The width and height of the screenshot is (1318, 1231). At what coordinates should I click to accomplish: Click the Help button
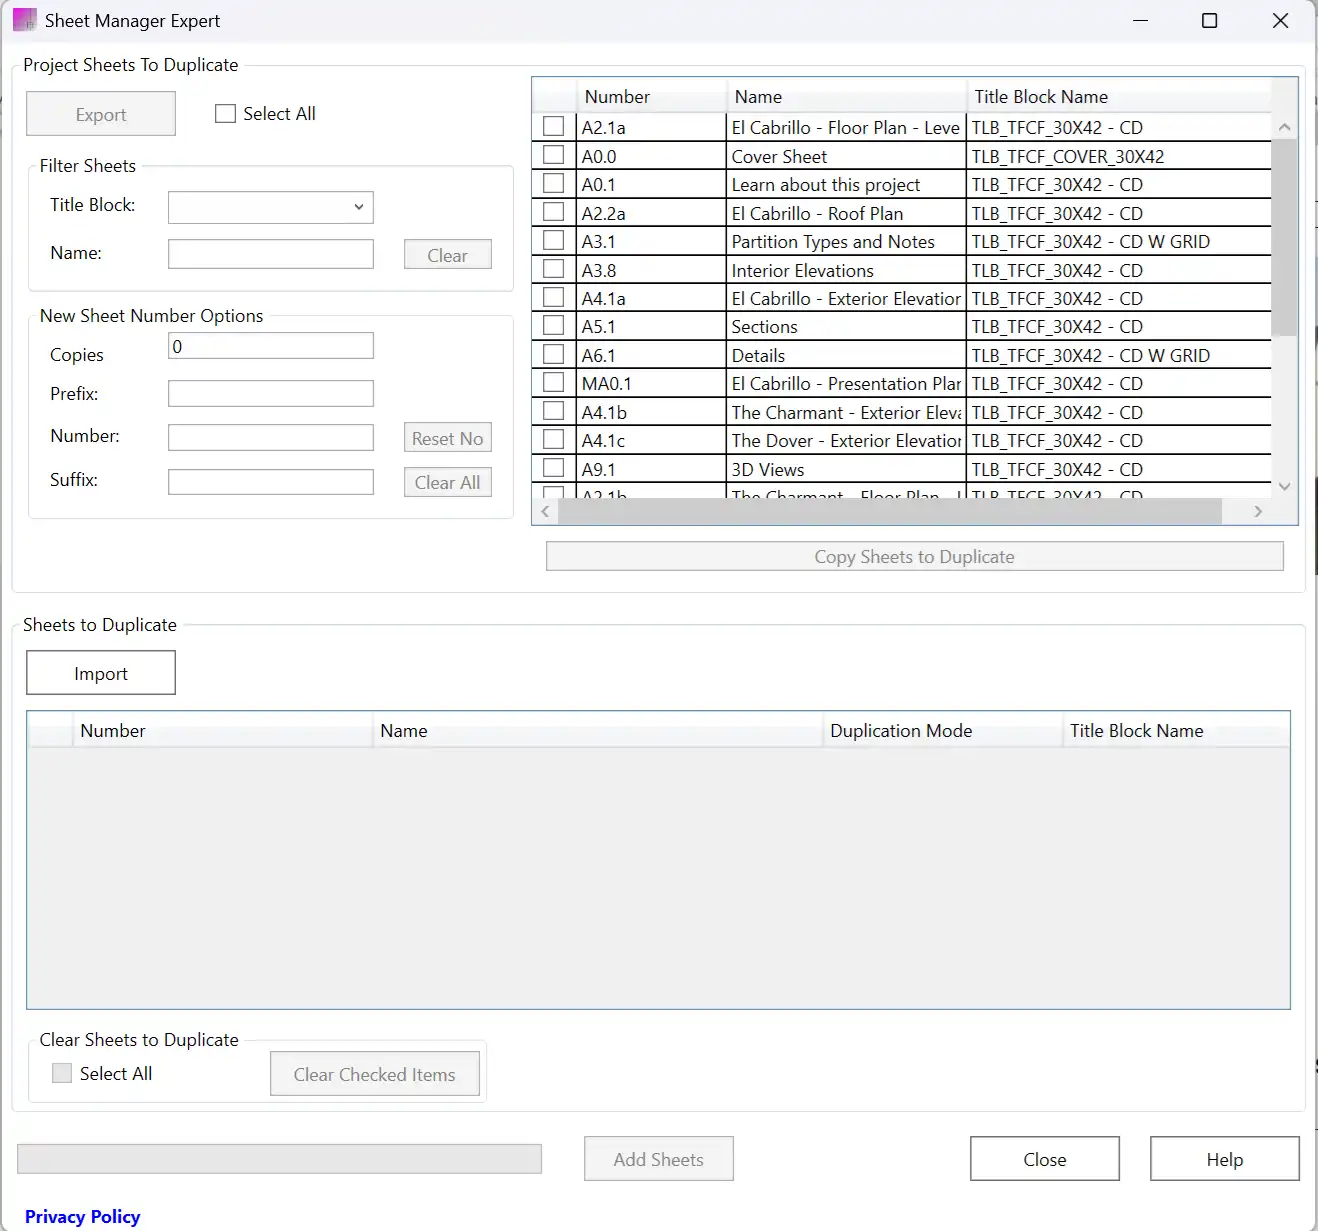(x=1224, y=1159)
